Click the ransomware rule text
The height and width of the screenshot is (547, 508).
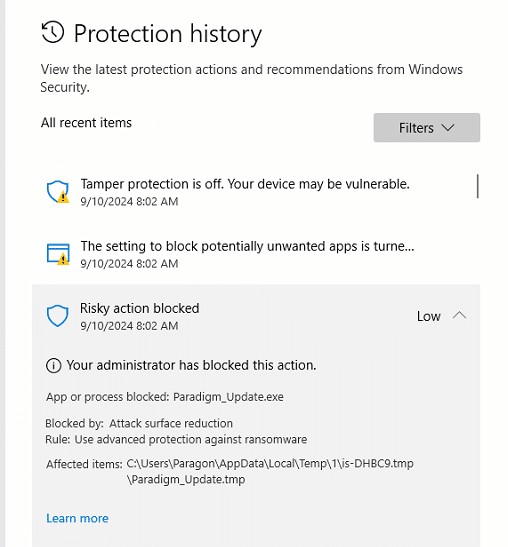(x=191, y=440)
